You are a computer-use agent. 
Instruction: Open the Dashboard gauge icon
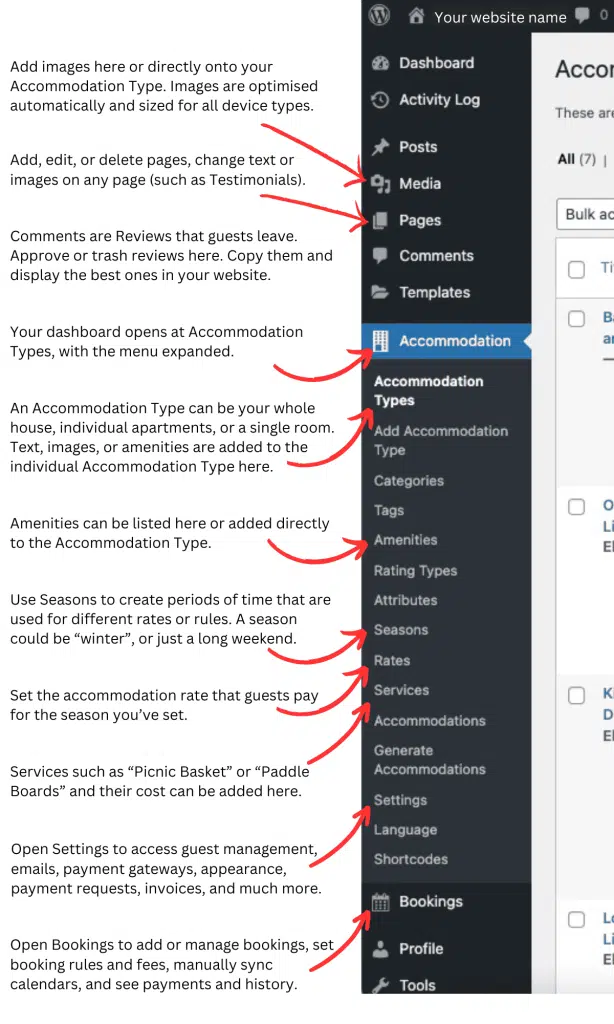coord(380,63)
